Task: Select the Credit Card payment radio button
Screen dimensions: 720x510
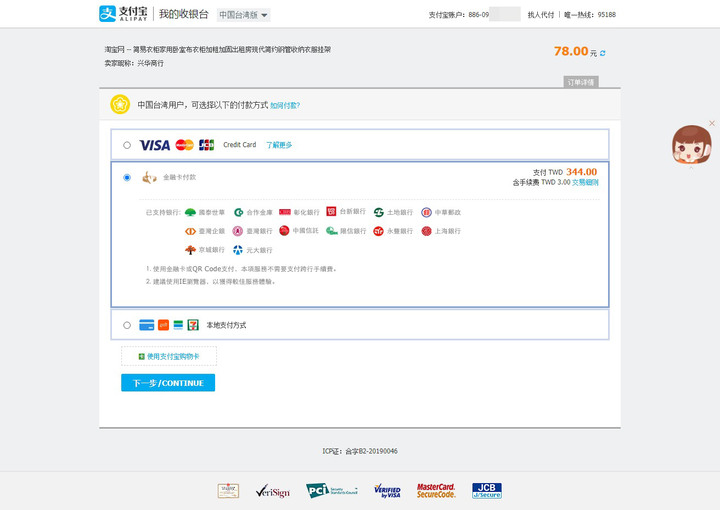Action: point(127,145)
